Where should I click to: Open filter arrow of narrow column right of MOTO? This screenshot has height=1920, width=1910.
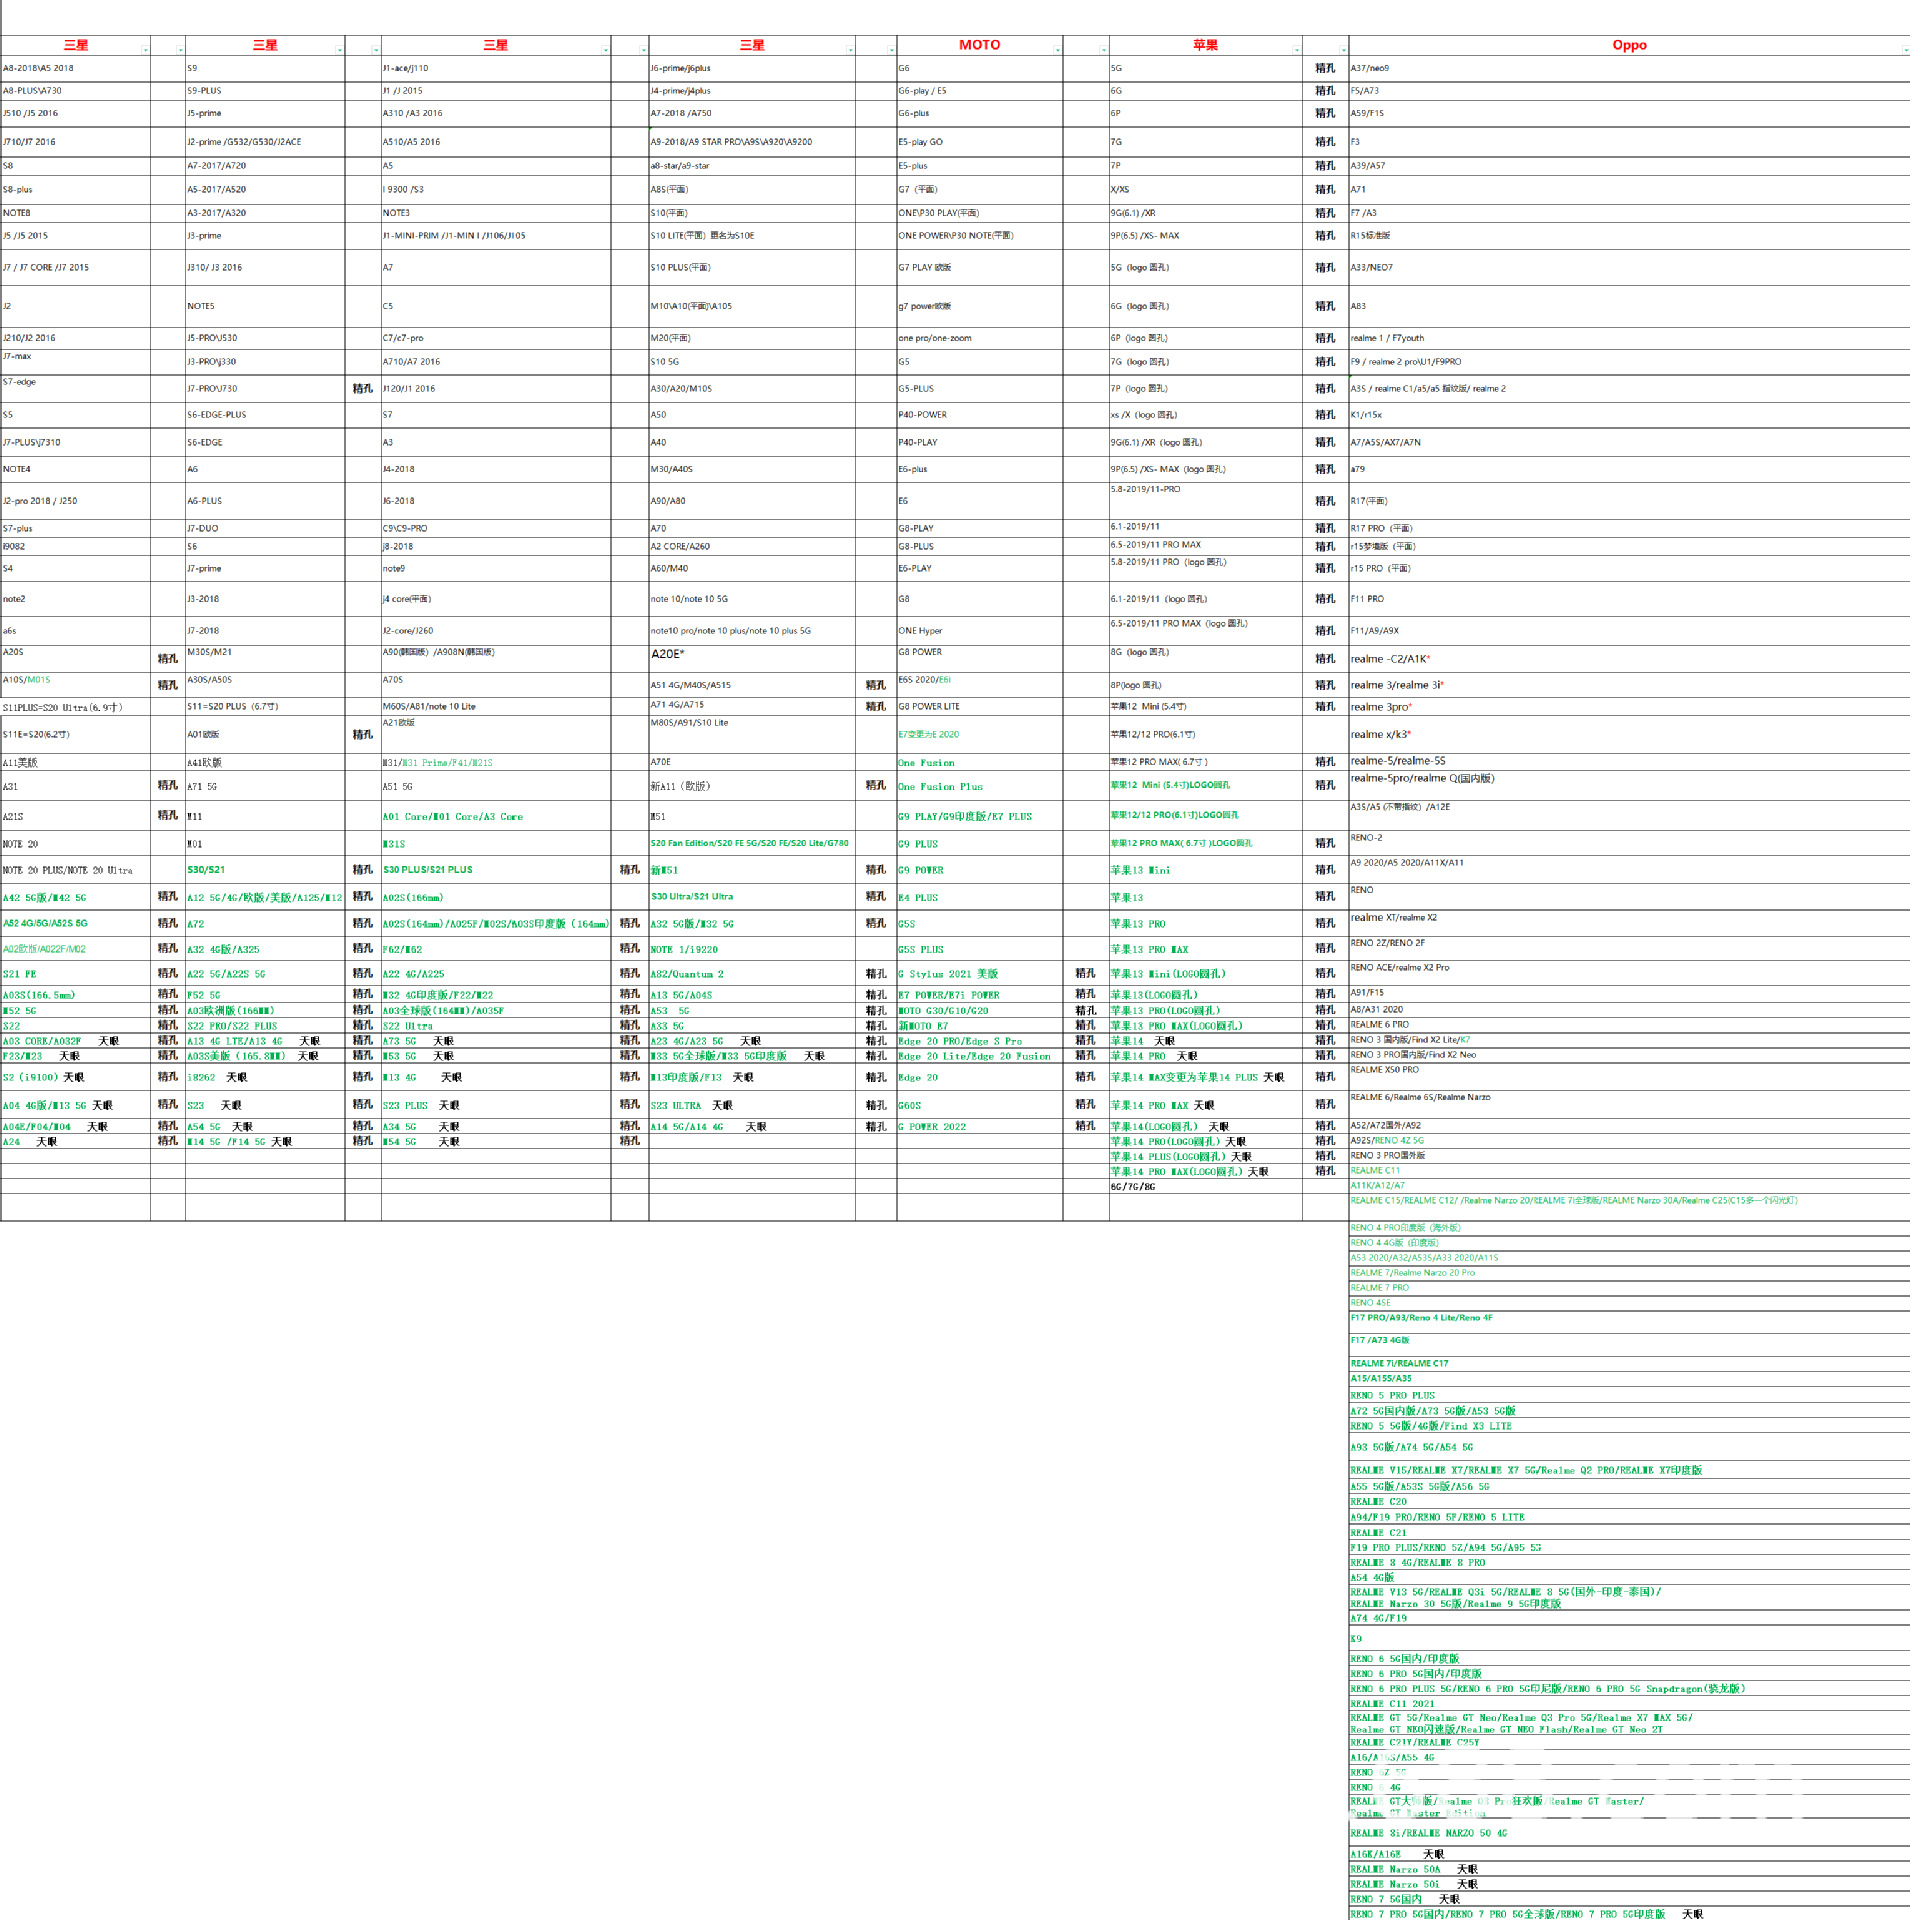pos(1104,50)
